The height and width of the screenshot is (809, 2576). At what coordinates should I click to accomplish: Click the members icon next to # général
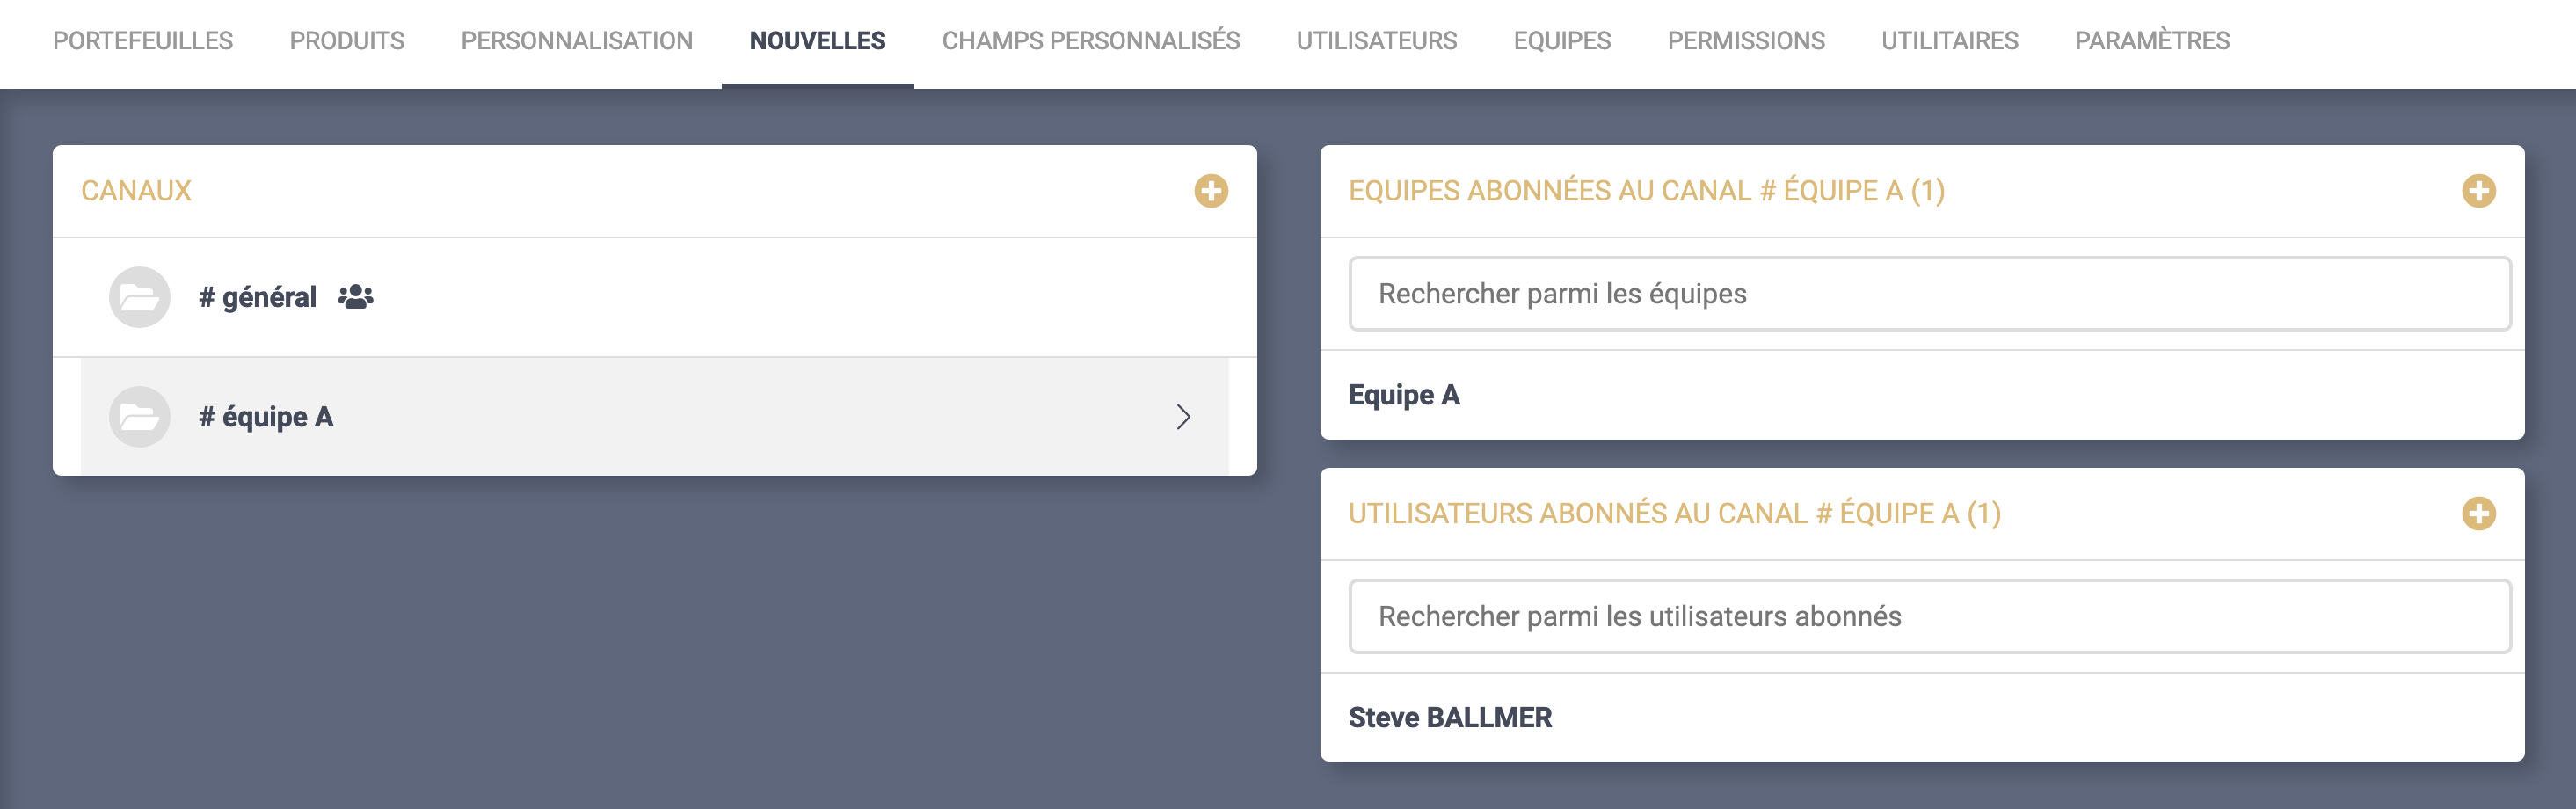pyautogui.click(x=355, y=296)
